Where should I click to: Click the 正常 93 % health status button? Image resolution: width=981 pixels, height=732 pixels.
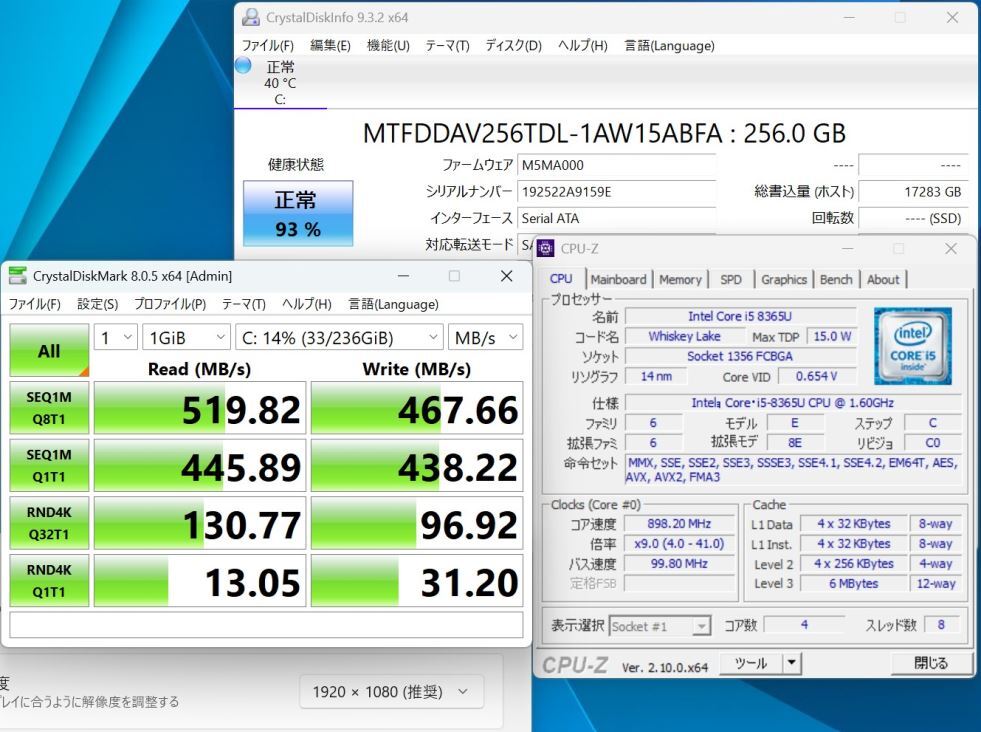298,213
